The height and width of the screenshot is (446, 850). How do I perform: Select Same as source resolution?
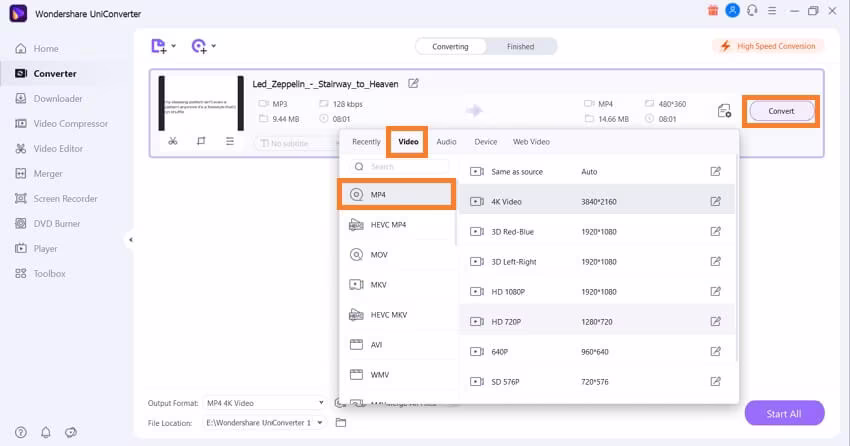[596, 172]
